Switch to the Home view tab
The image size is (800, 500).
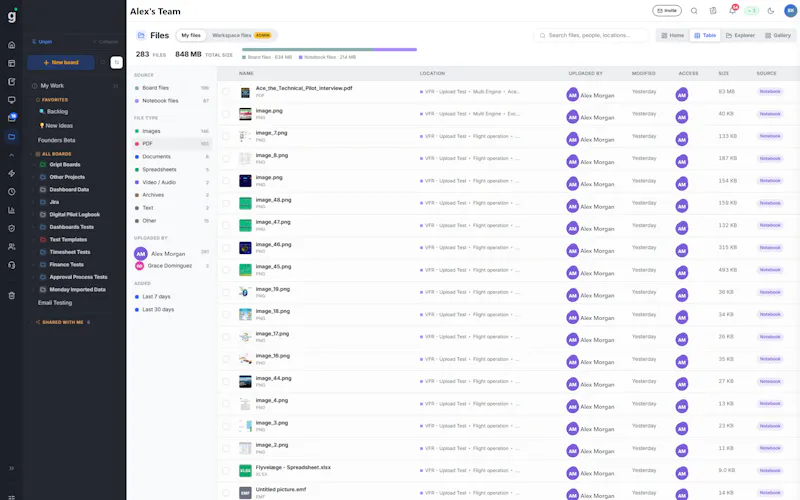tap(672, 35)
